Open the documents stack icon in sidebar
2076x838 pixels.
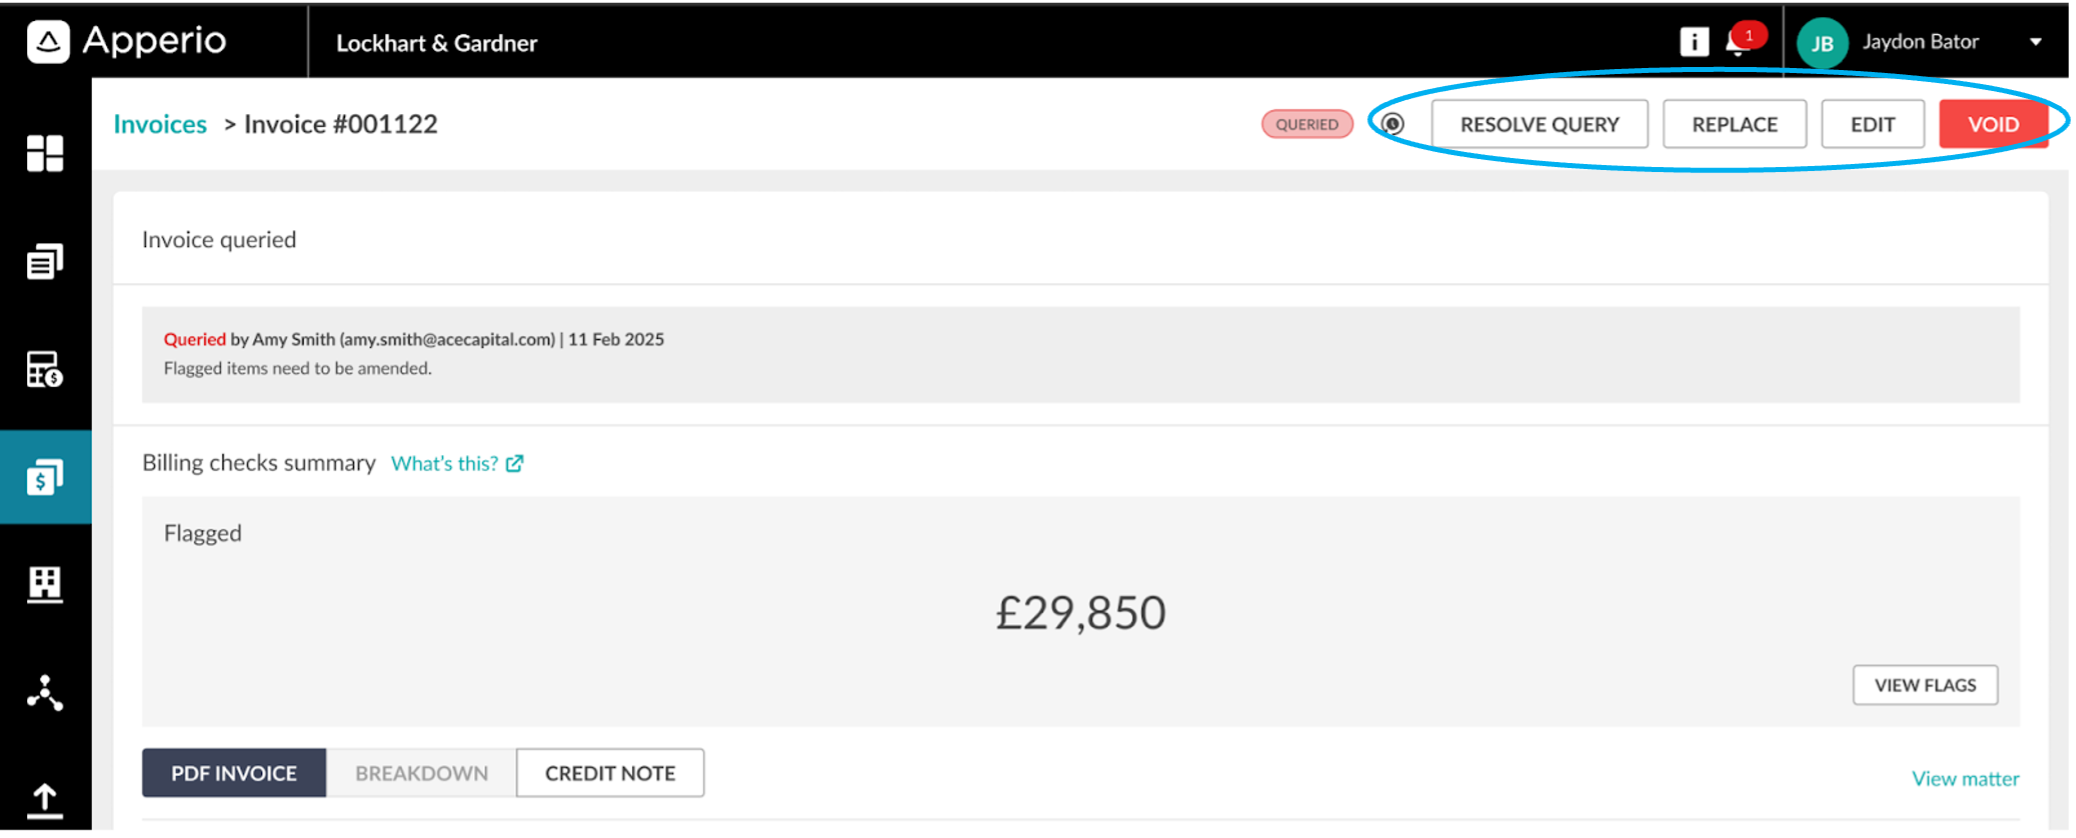click(45, 261)
